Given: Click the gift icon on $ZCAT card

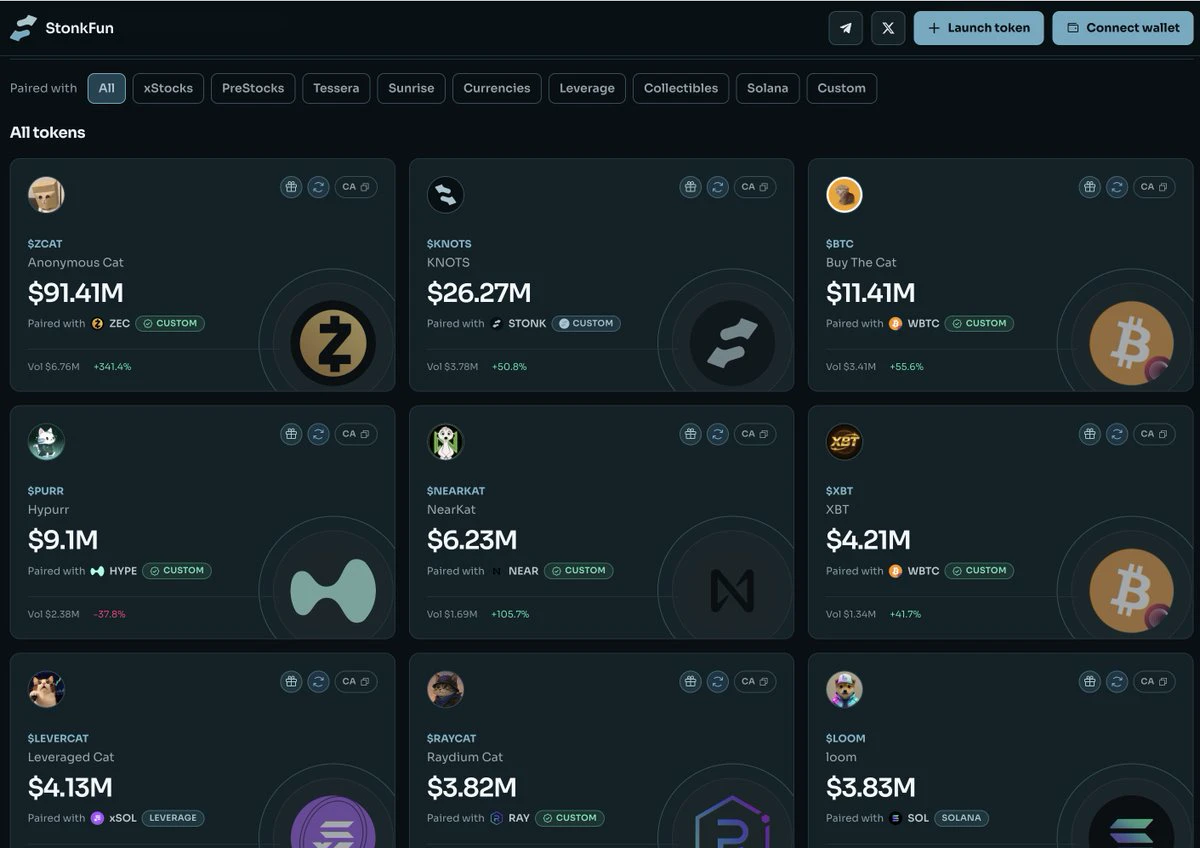Looking at the screenshot, I should pos(291,187).
